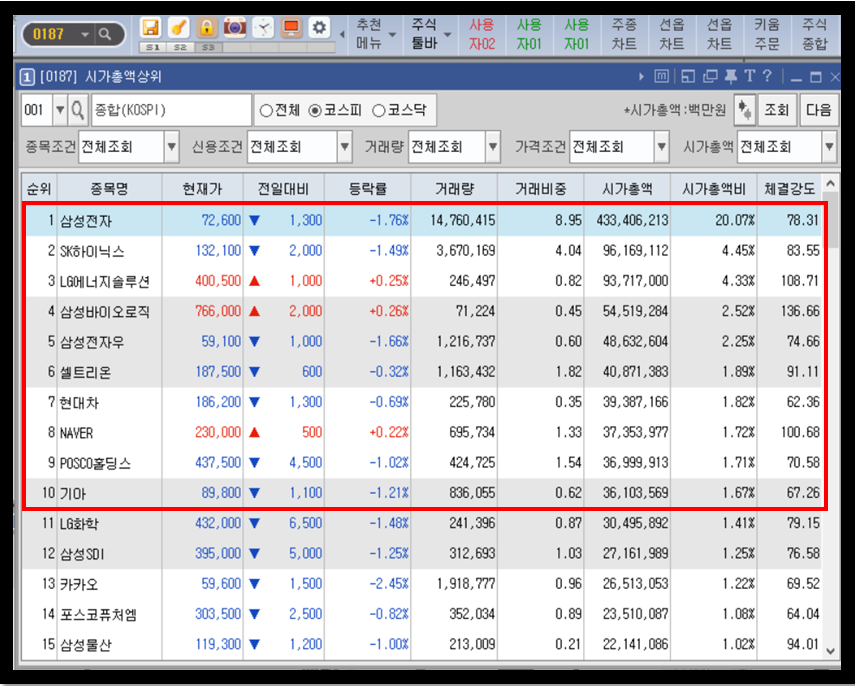Select the 코스닥 radio button
The width and height of the screenshot is (855, 686).
(x=379, y=111)
